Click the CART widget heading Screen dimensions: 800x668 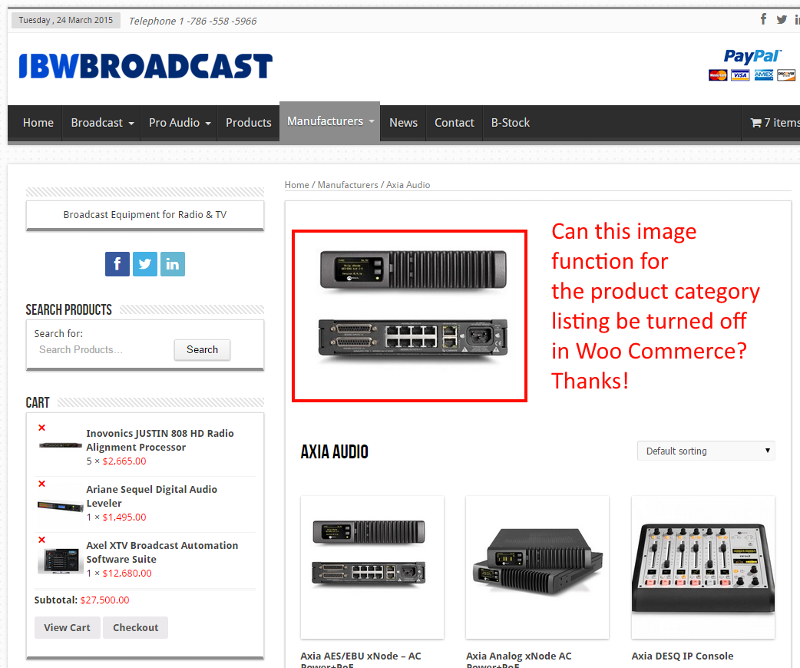coord(38,403)
